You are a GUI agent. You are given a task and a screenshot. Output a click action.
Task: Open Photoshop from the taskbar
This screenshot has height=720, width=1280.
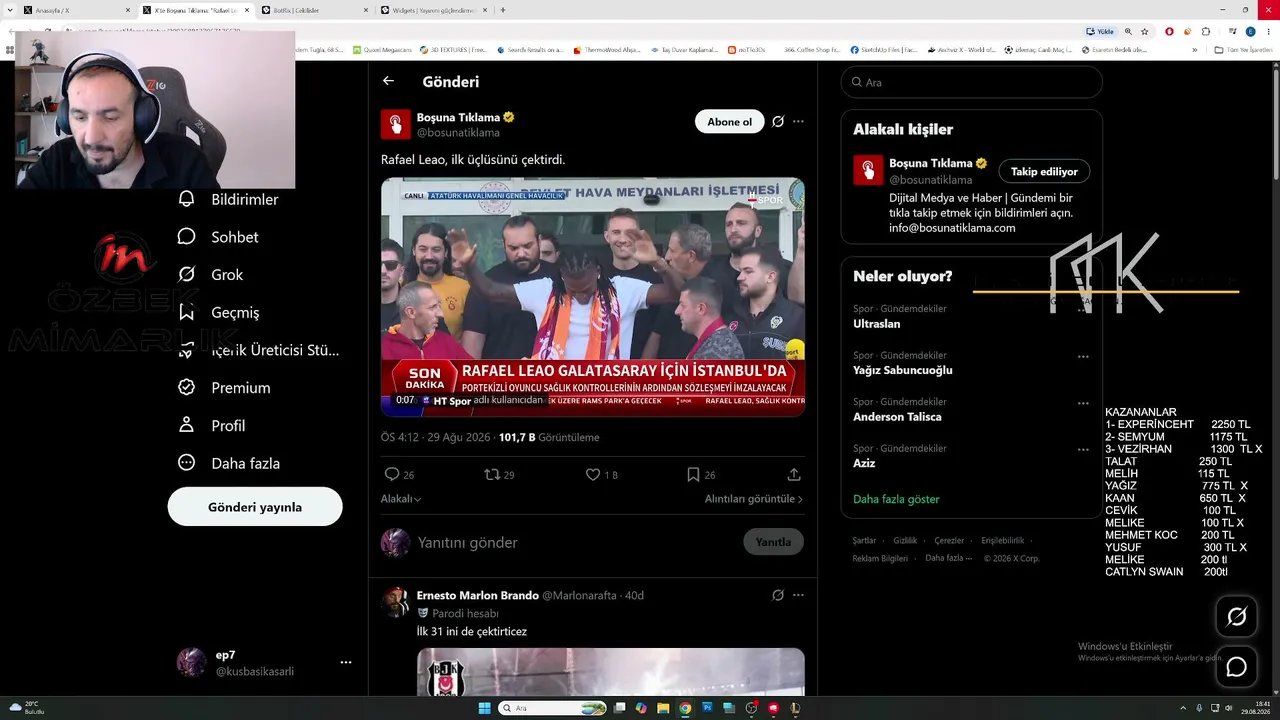tap(707, 708)
